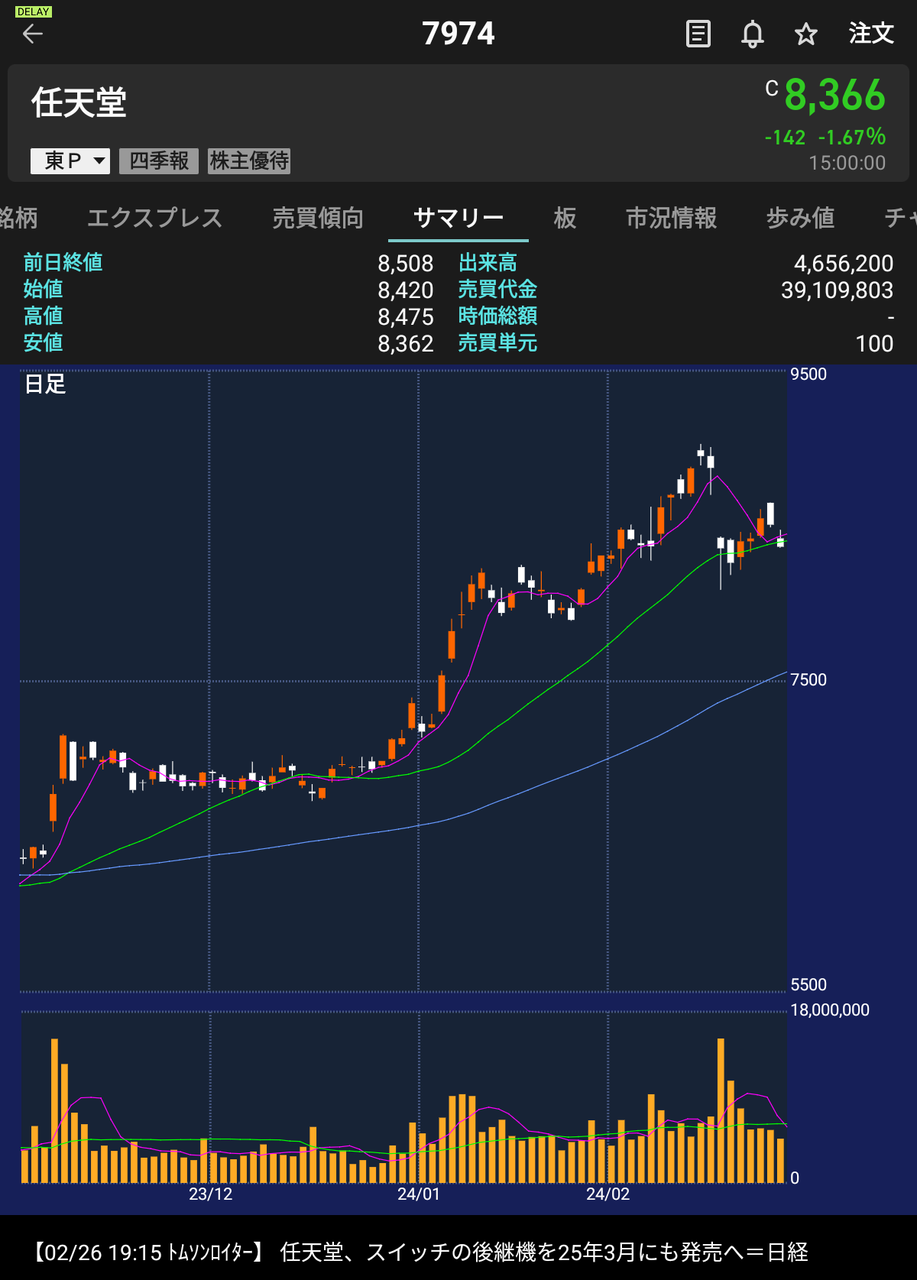Switch to the 売買傾向 tab
This screenshot has height=1280, width=917.
pyautogui.click(x=318, y=217)
